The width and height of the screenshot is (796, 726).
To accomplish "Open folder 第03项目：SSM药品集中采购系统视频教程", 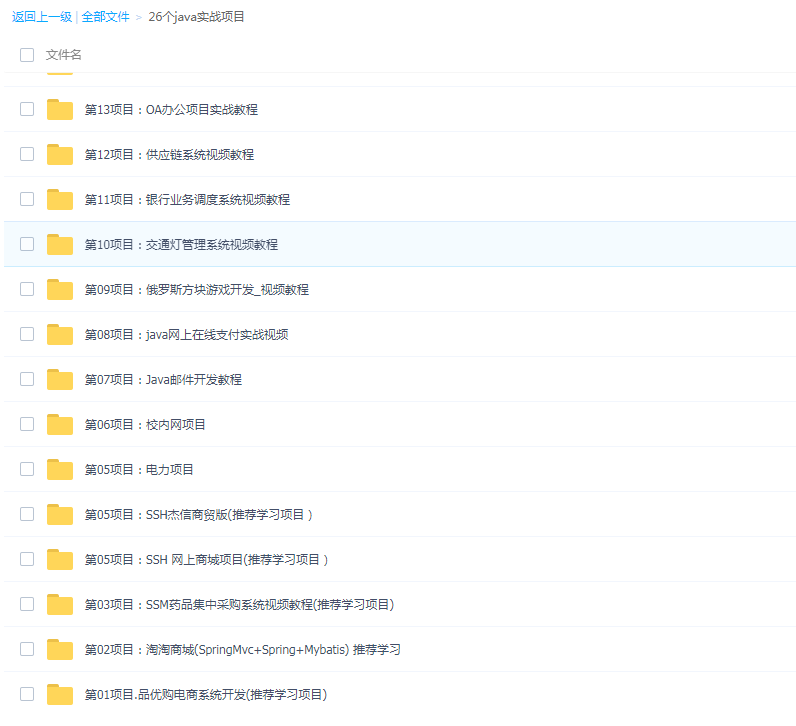I will pos(239,605).
